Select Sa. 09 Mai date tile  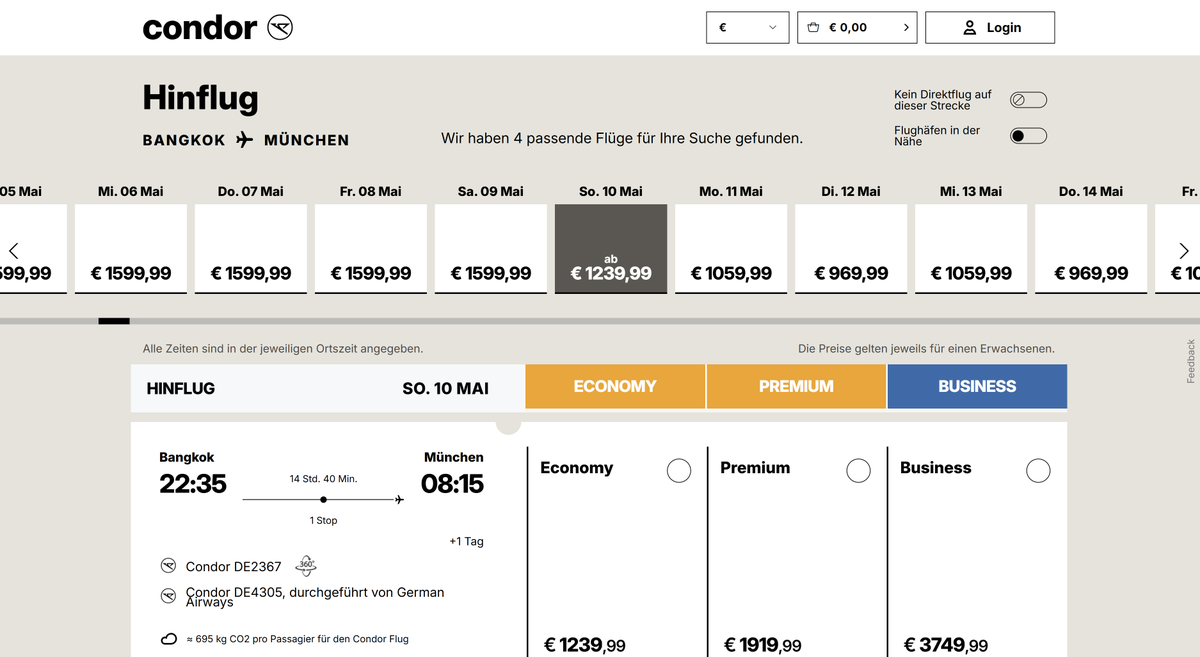click(x=491, y=249)
